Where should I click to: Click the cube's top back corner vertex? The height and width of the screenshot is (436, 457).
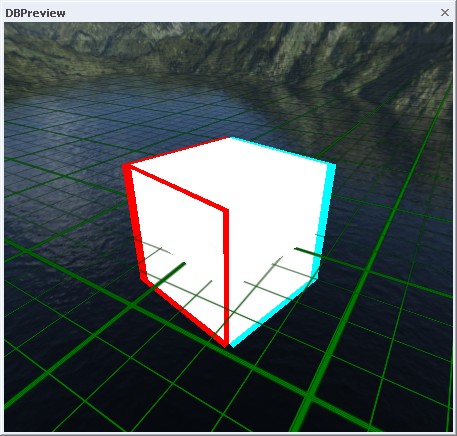[x=229, y=138]
